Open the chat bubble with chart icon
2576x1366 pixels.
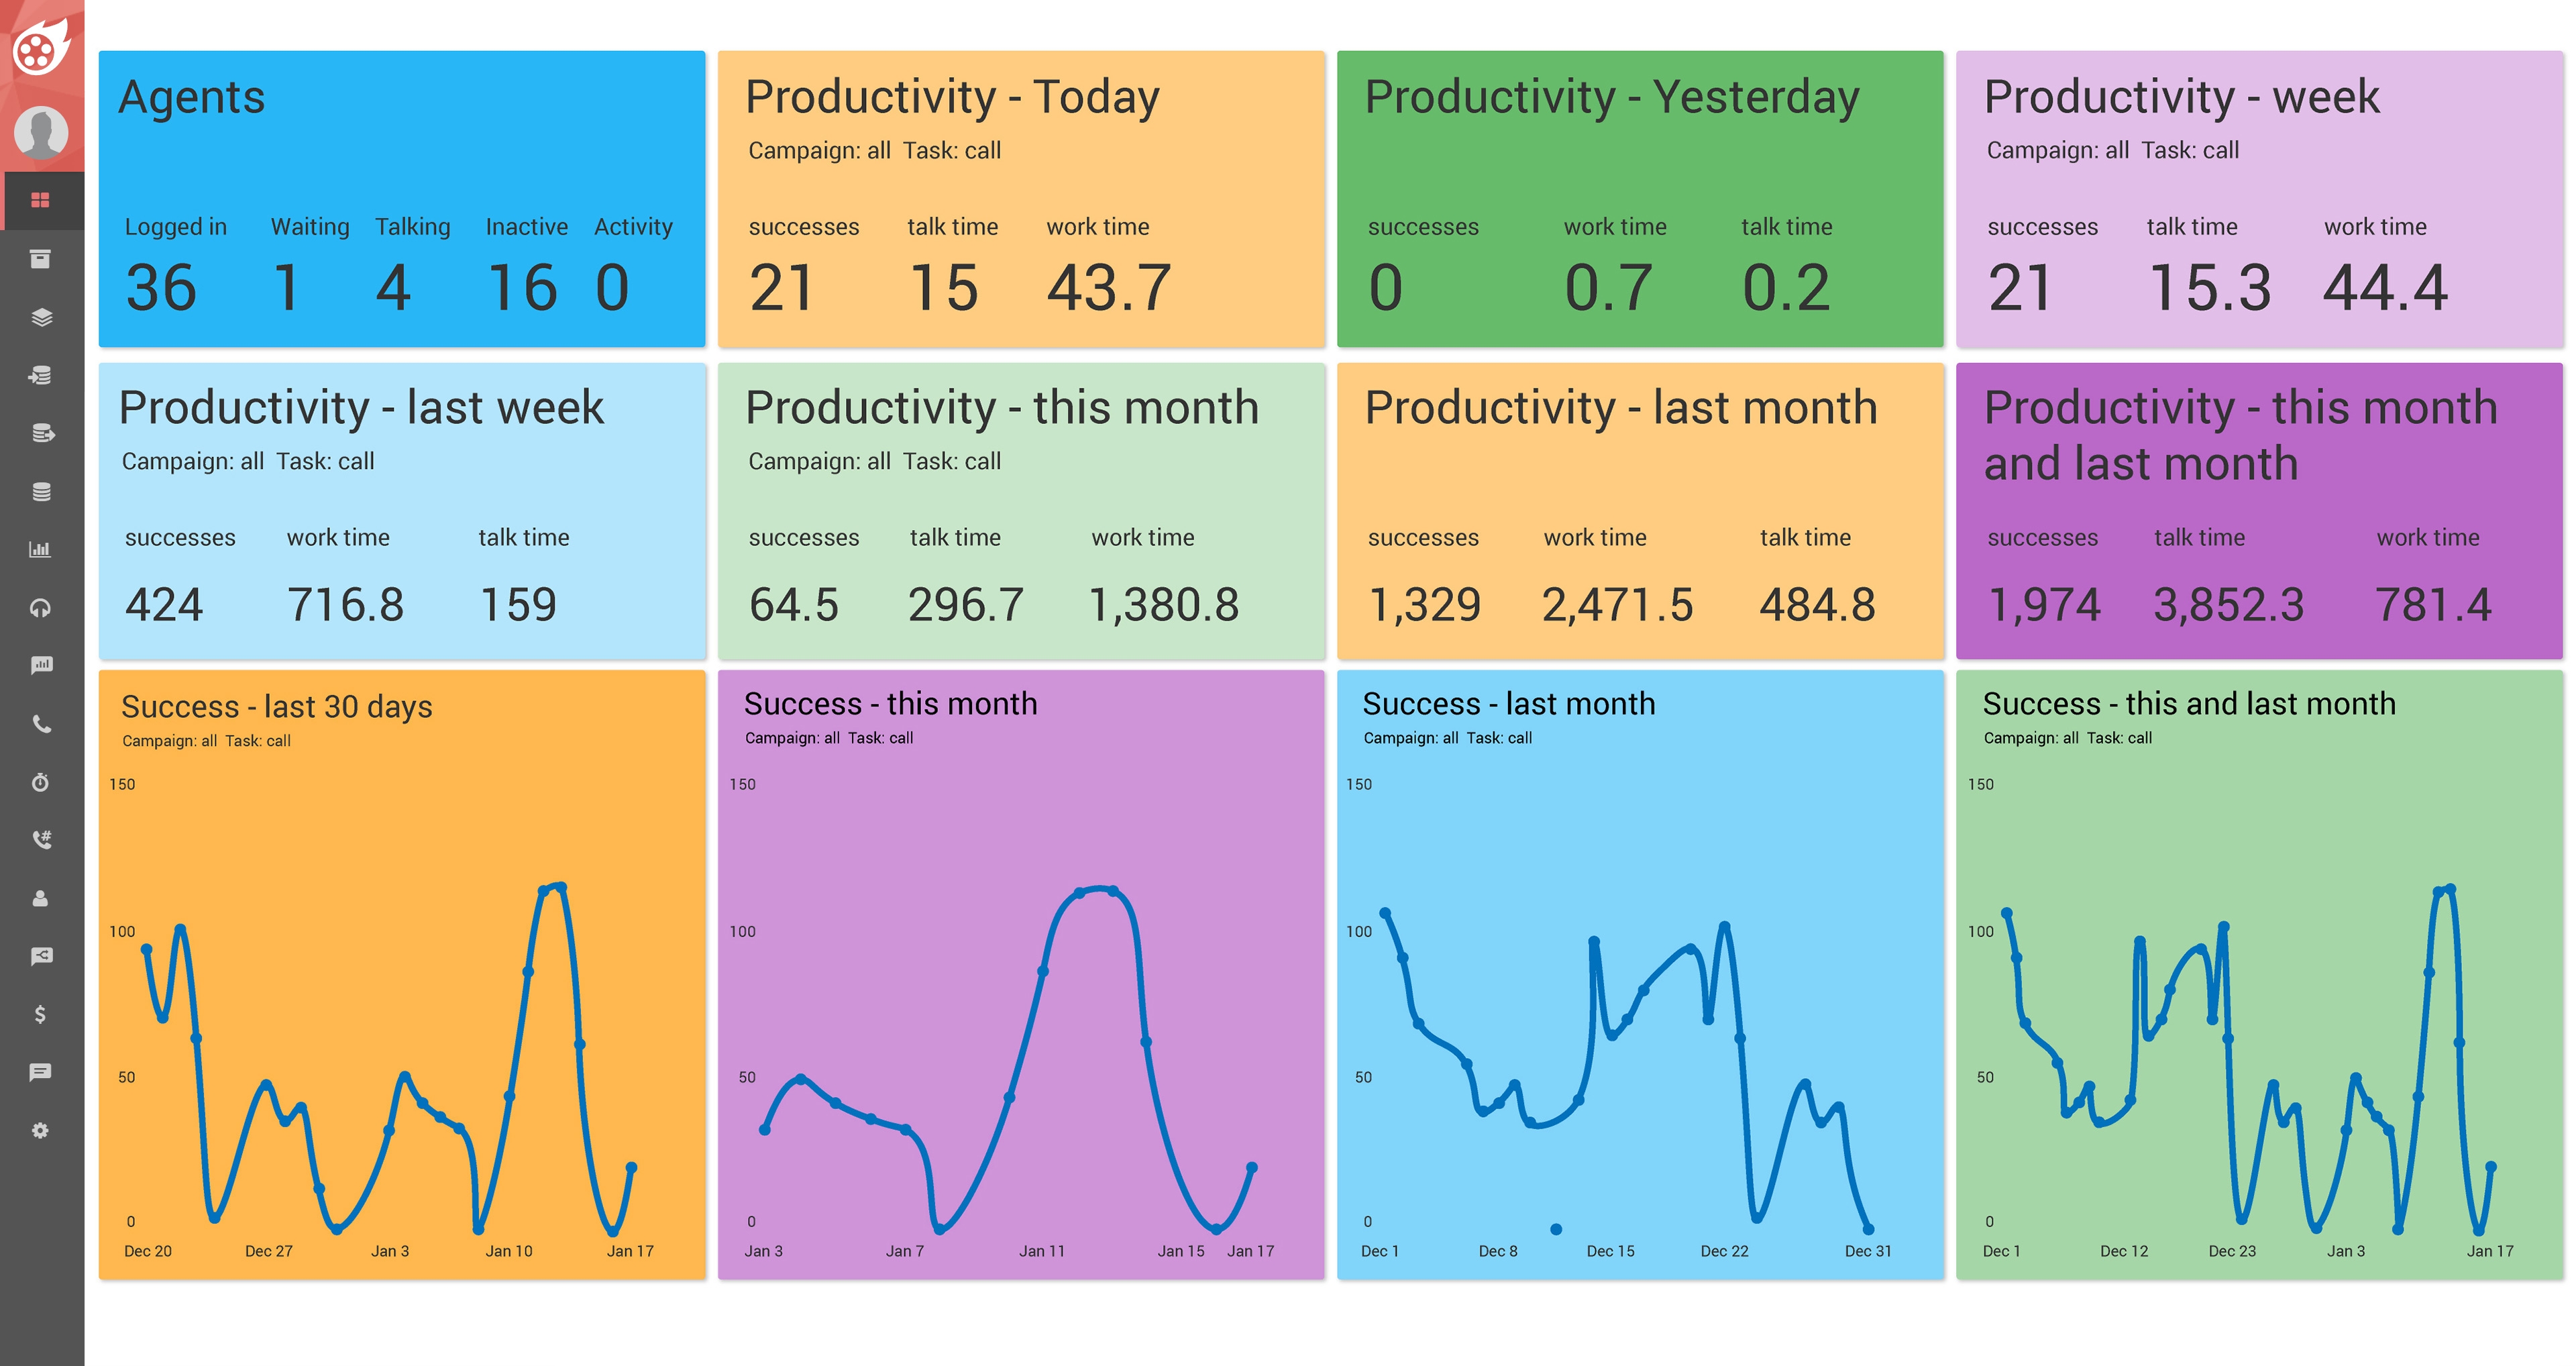[x=41, y=665]
